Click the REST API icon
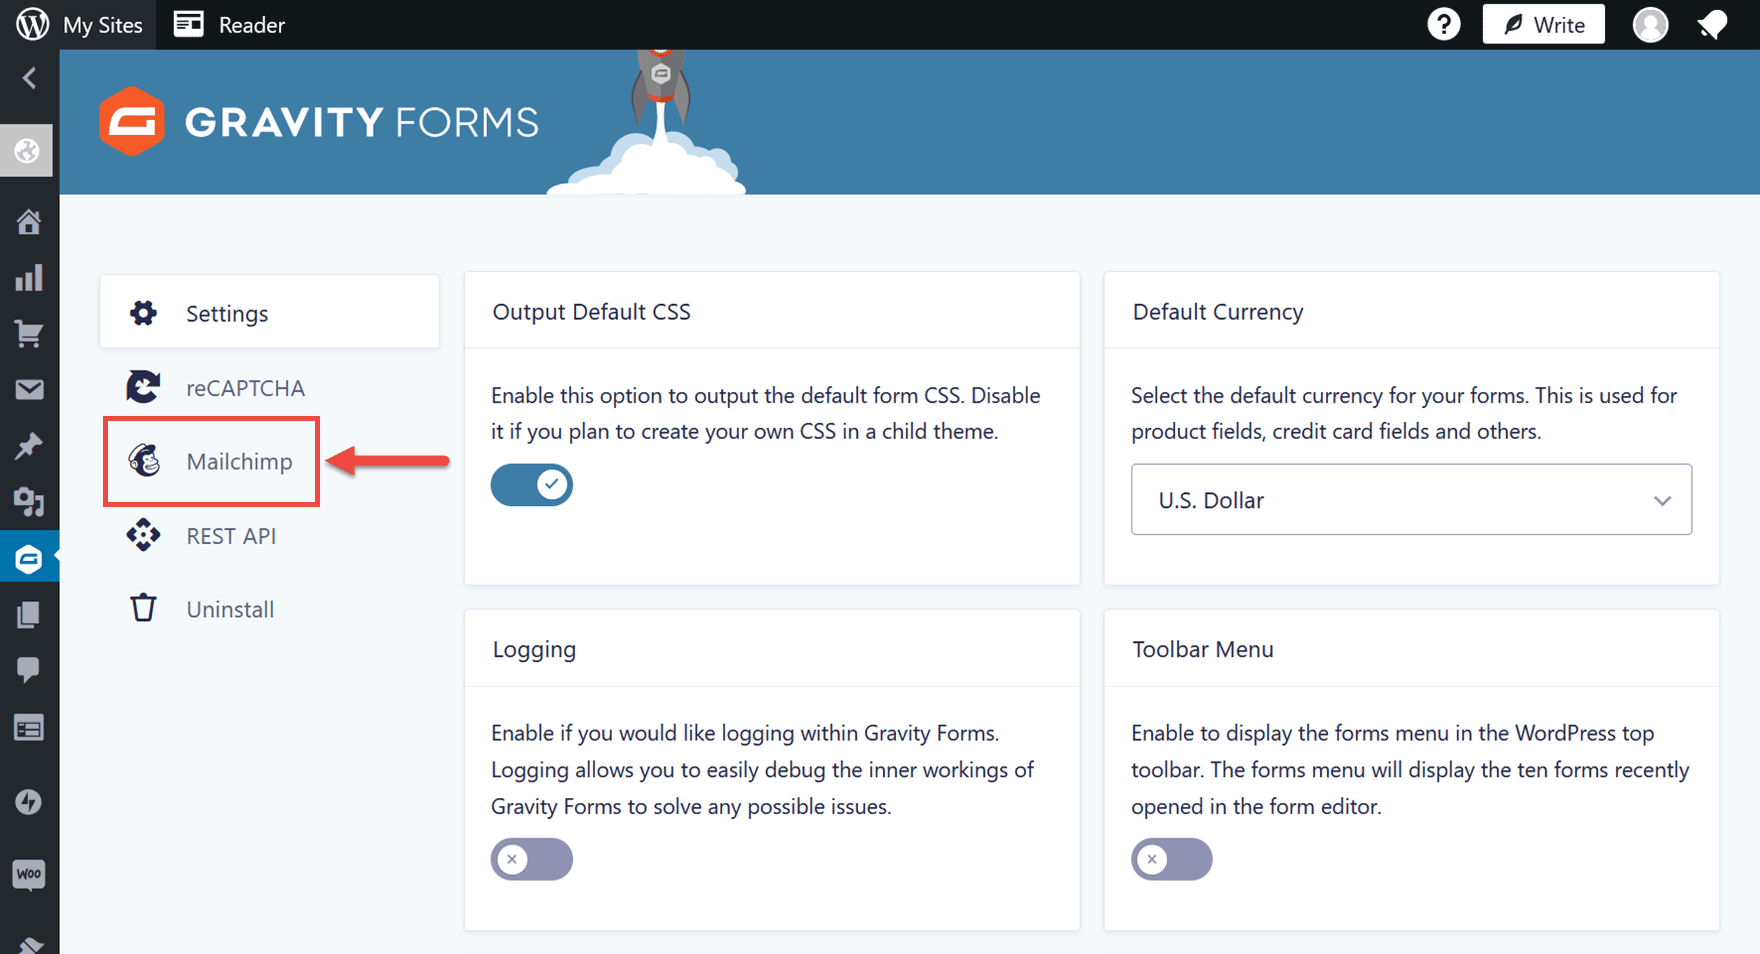The height and width of the screenshot is (954, 1760). coord(143,535)
